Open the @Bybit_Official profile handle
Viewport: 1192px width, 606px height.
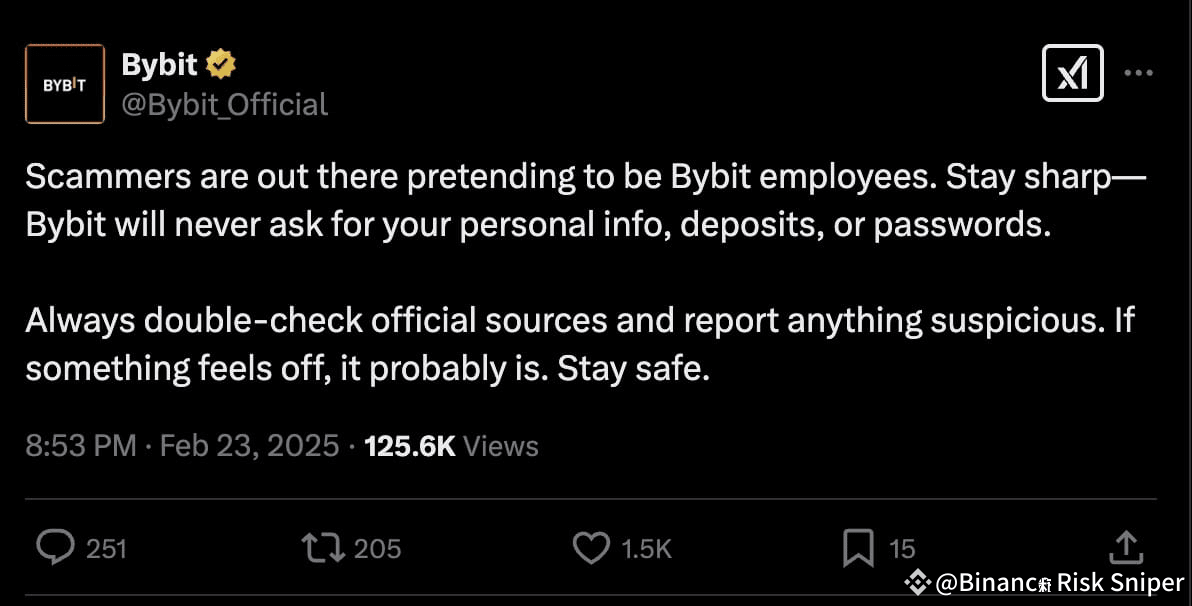(x=225, y=103)
